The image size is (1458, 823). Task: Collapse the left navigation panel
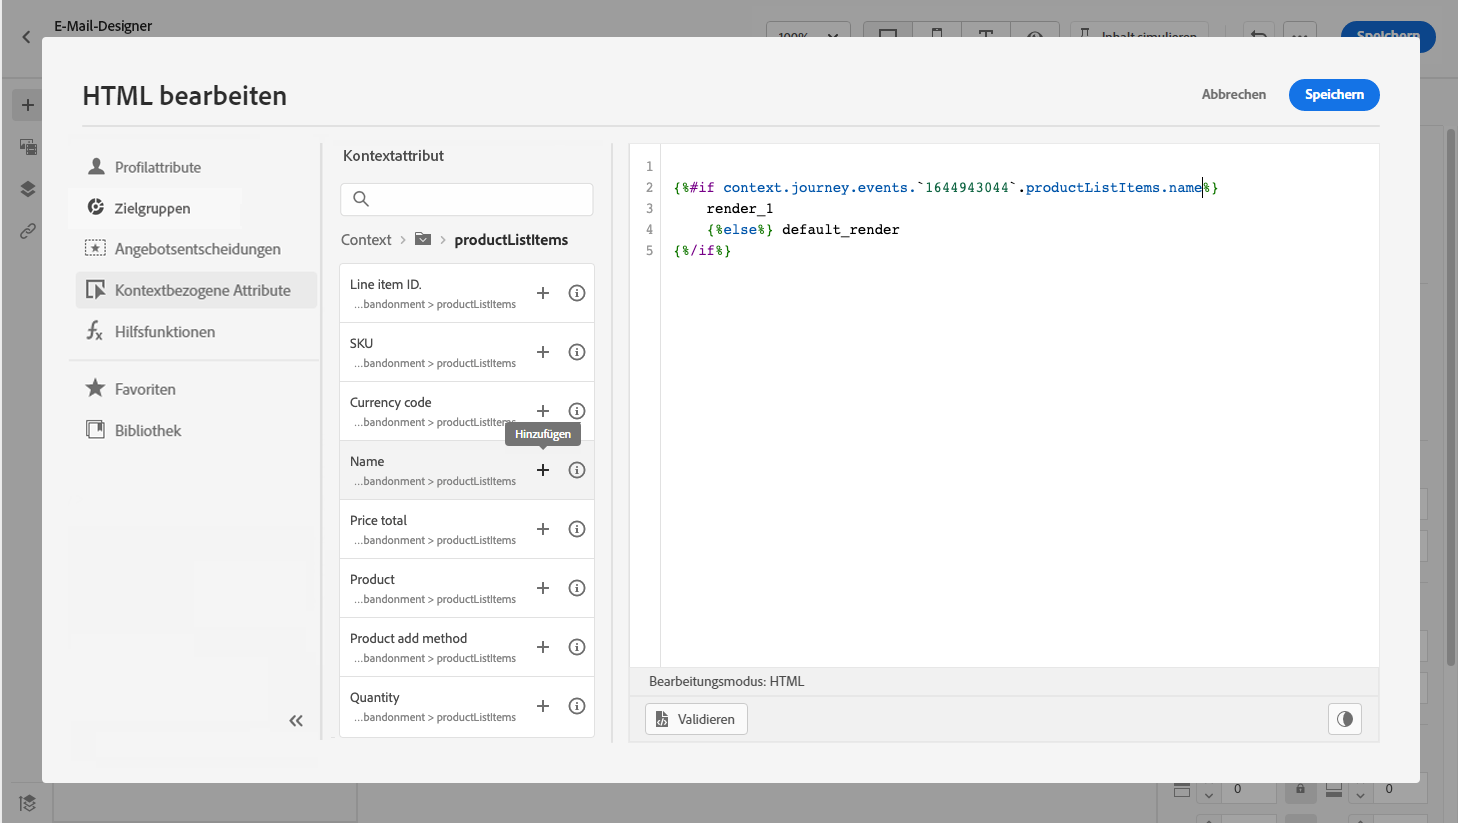(x=296, y=720)
